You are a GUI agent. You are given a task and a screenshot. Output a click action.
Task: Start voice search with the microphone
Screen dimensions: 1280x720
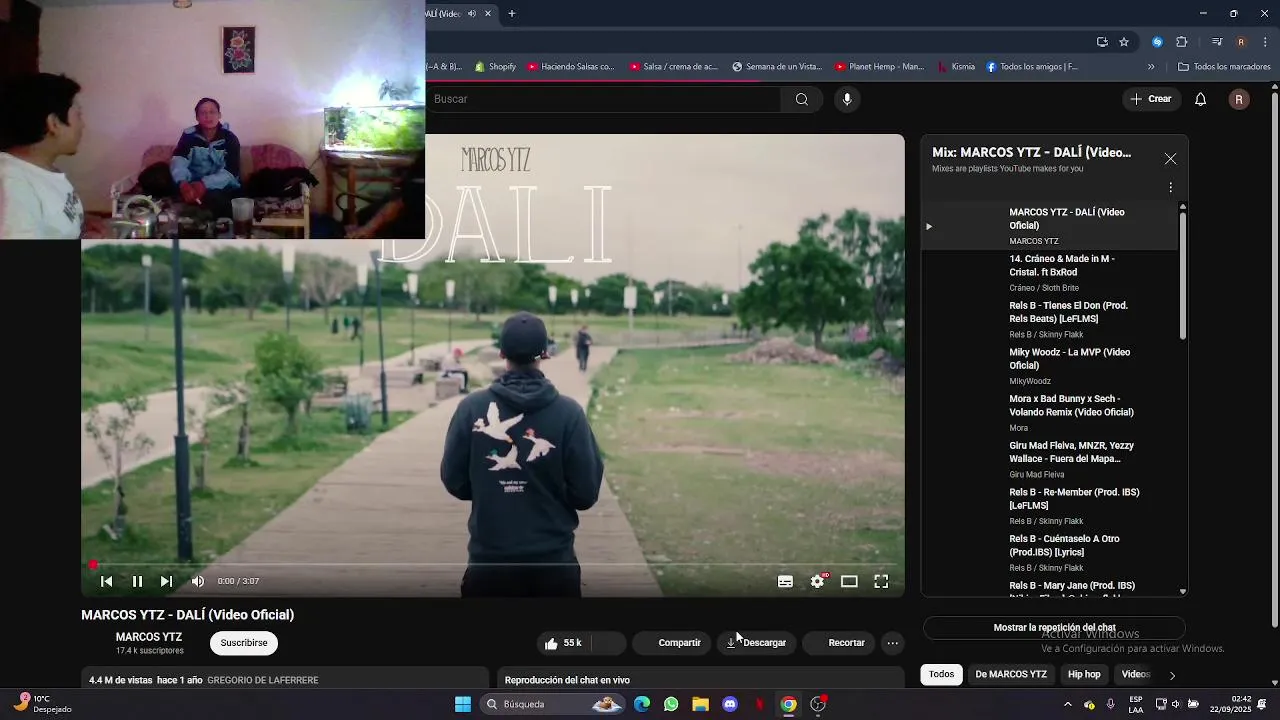click(x=847, y=99)
